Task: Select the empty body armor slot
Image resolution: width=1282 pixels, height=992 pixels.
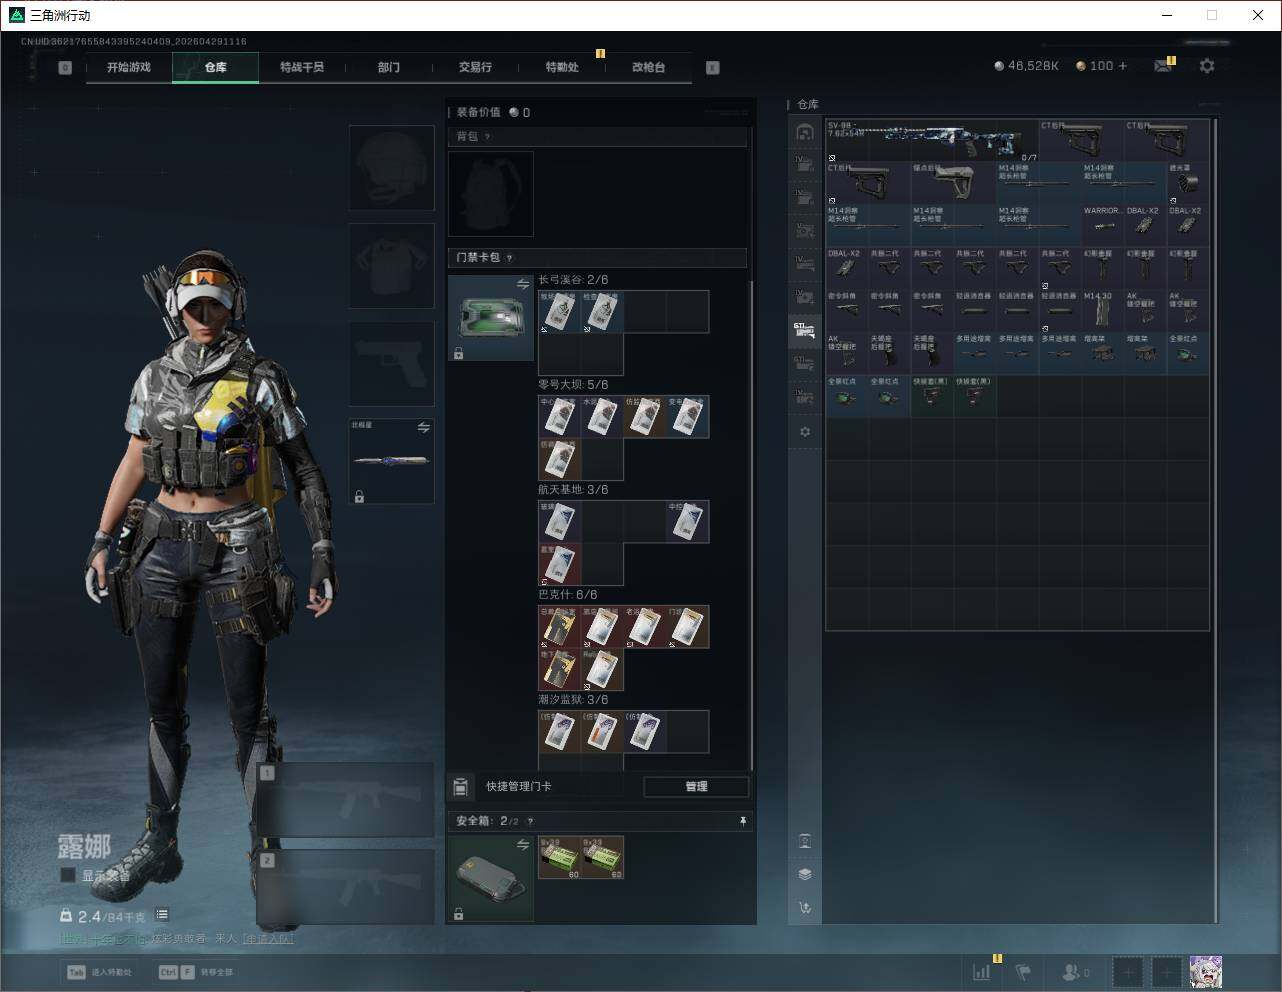Action: (392, 265)
